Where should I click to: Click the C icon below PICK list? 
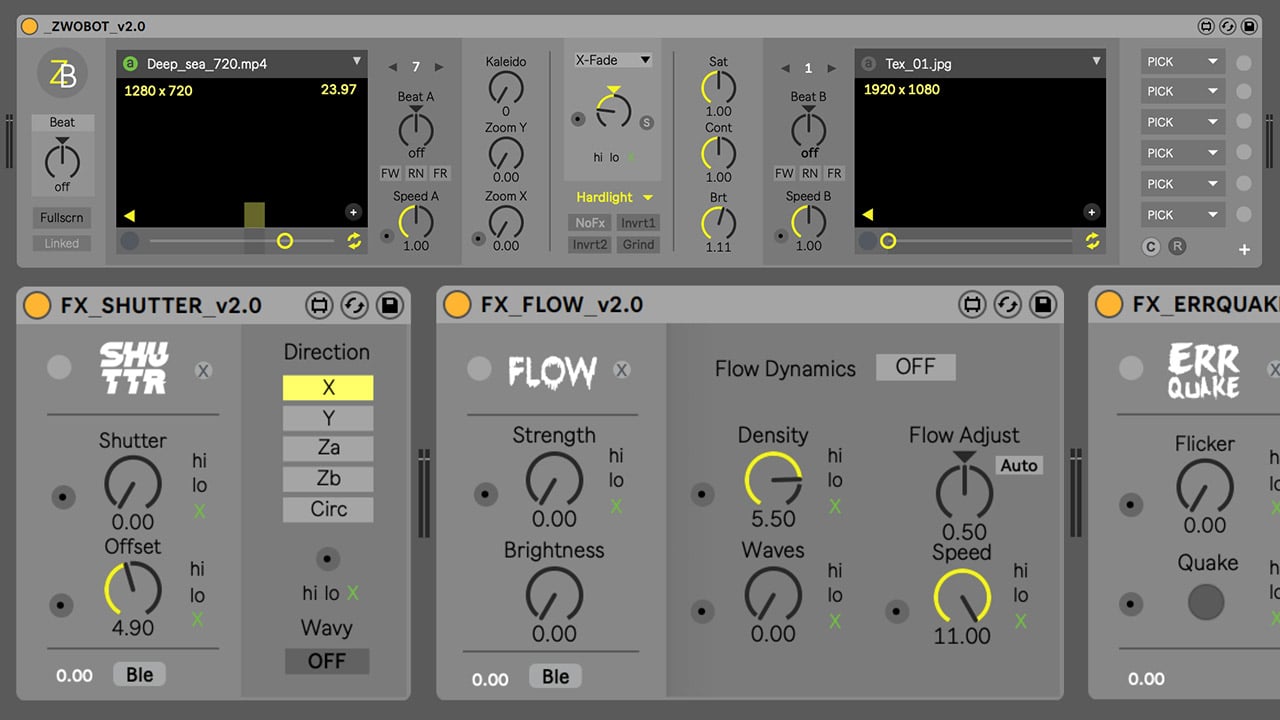(x=1151, y=246)
